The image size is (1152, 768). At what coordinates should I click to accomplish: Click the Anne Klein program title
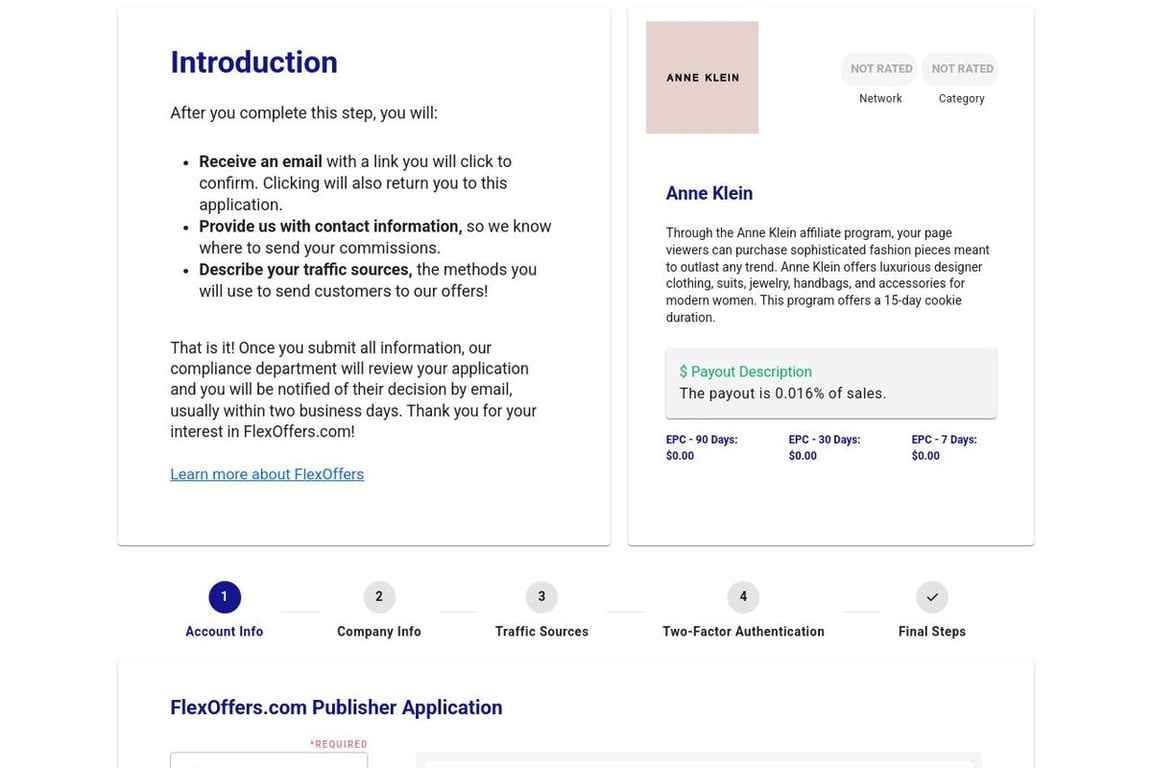coord(709,193)
